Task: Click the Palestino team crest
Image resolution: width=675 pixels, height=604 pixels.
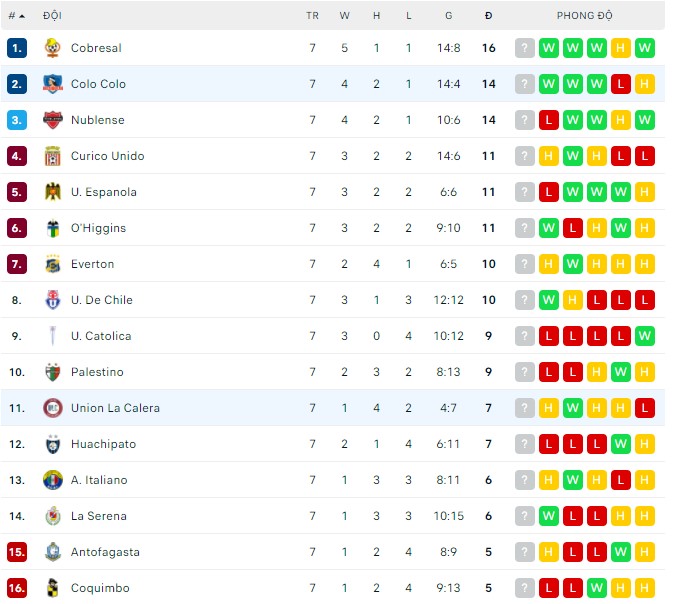Action: tap(53, 372)
